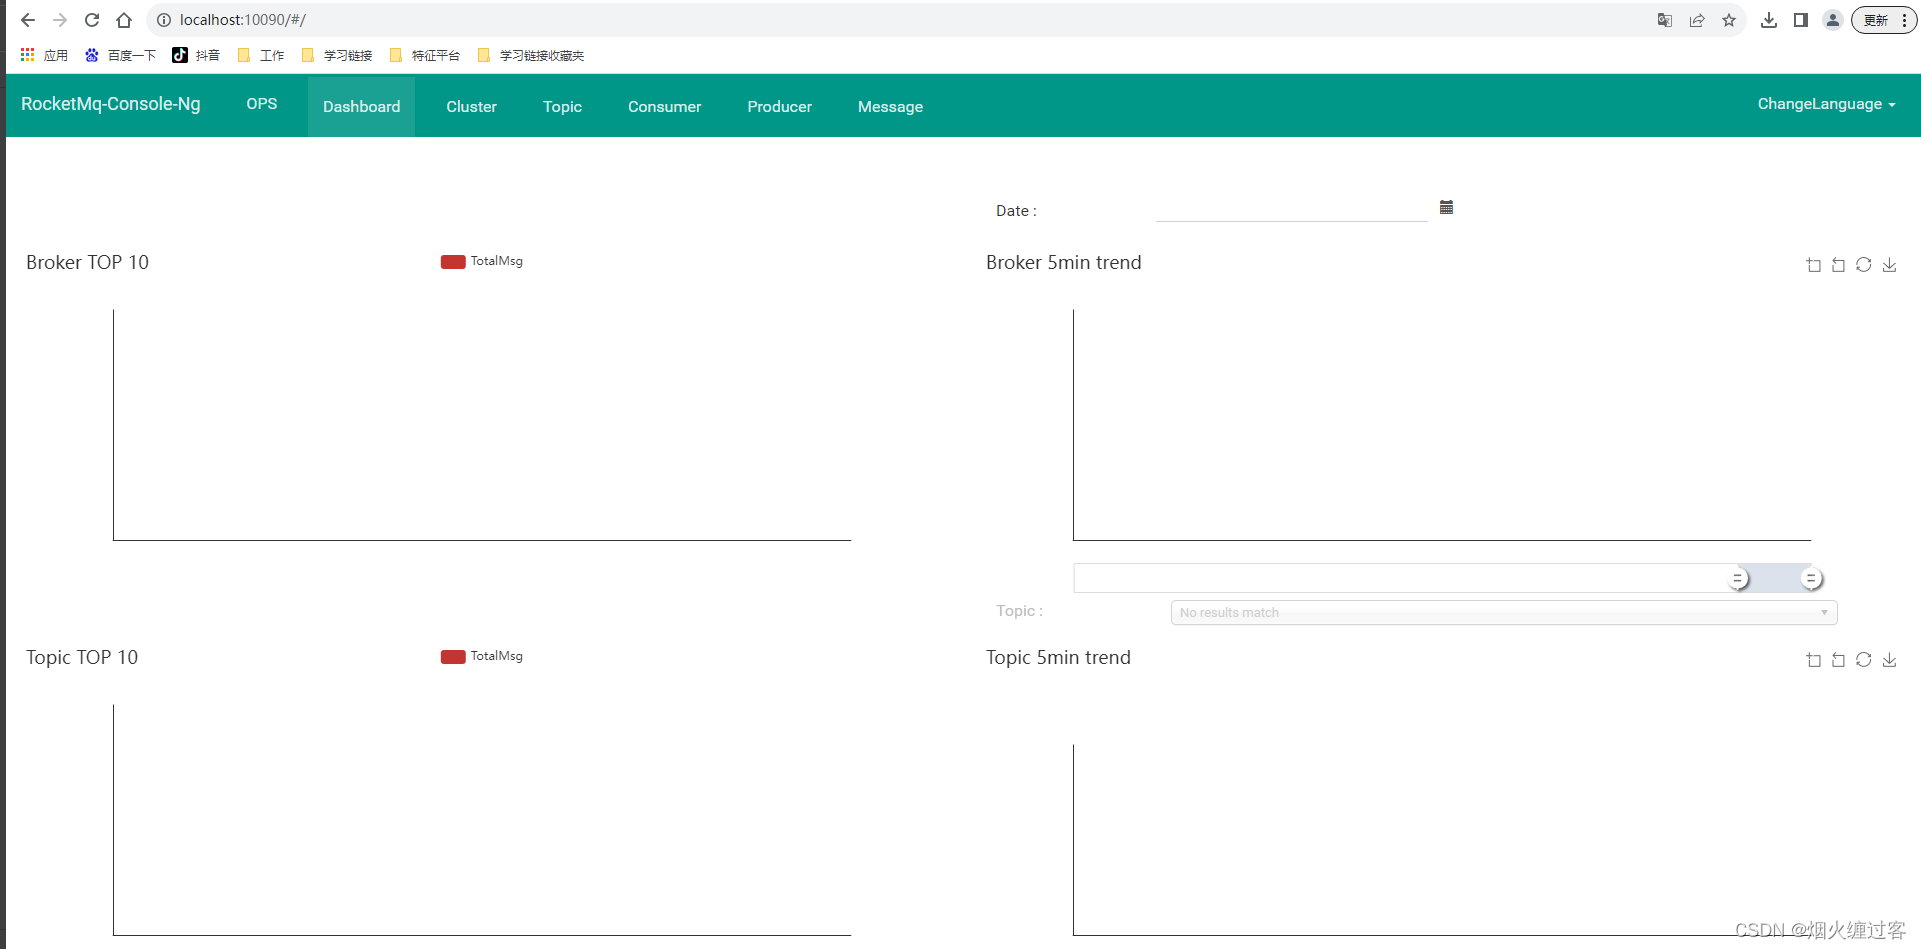Open the 学习链接 bookmark folder

coord(337,55)
